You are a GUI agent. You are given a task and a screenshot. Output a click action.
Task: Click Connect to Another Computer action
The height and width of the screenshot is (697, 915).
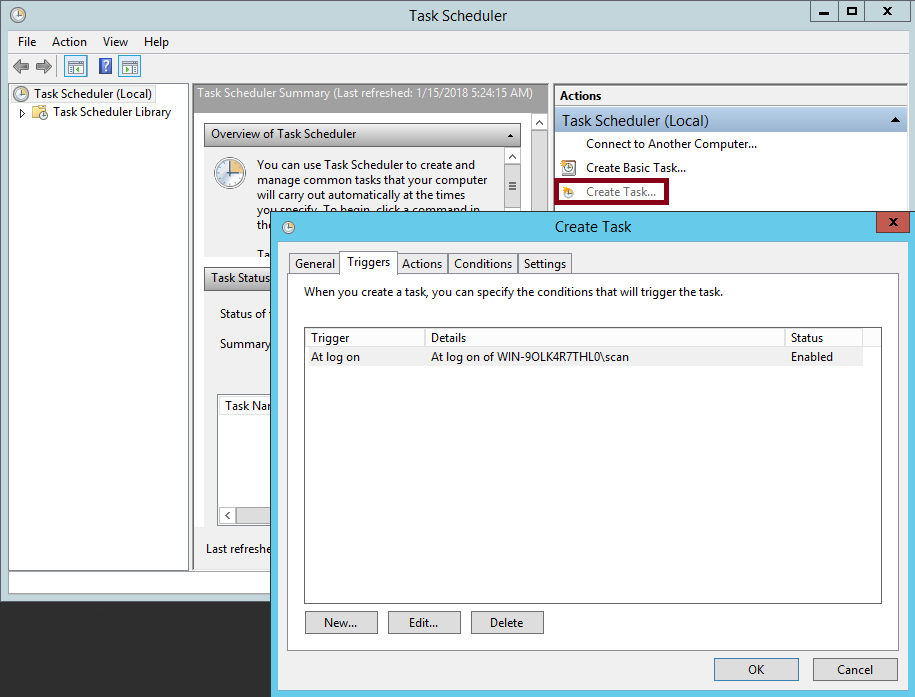671,144
